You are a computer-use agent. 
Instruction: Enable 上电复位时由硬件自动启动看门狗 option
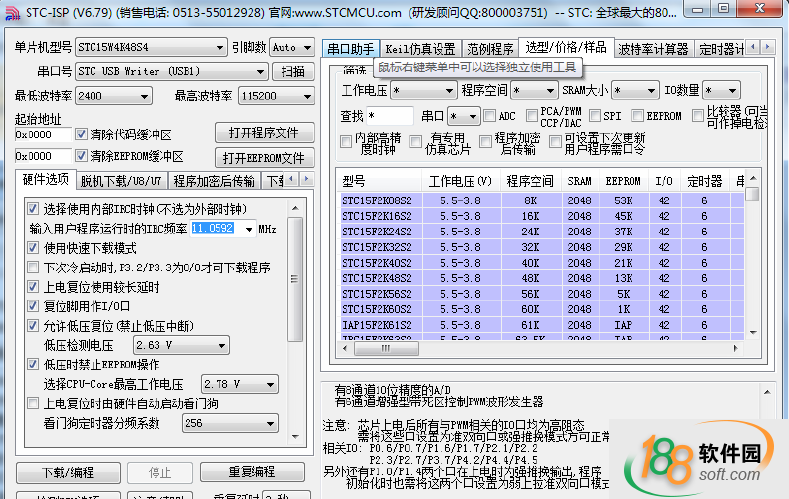click(34, 404)
